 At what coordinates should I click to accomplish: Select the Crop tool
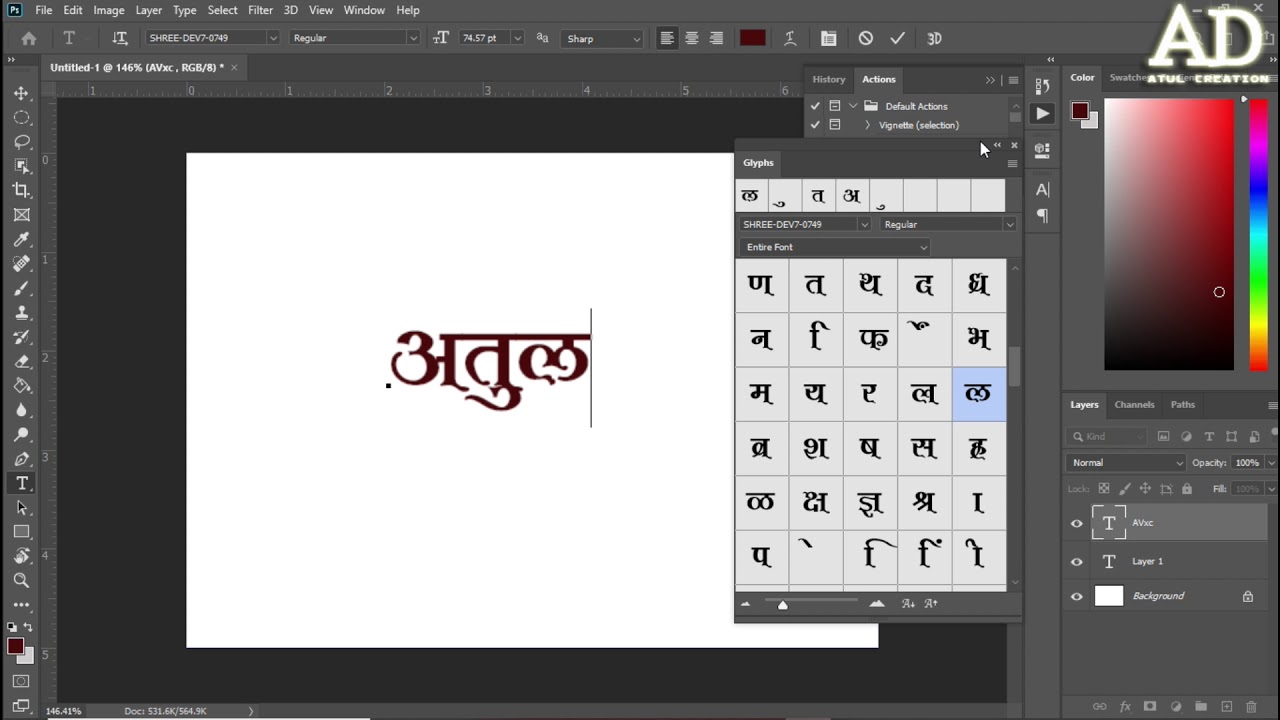(21, 190)
